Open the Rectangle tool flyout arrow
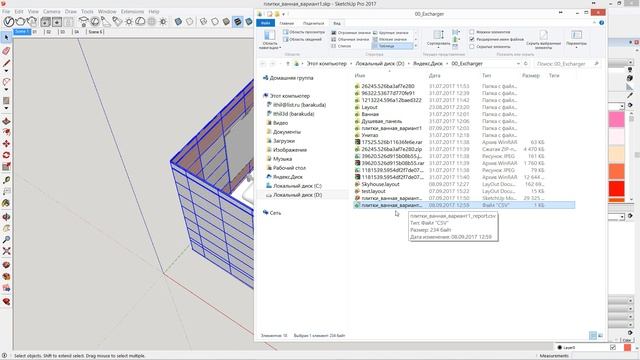The image size is (640, 360). (6, 108)
